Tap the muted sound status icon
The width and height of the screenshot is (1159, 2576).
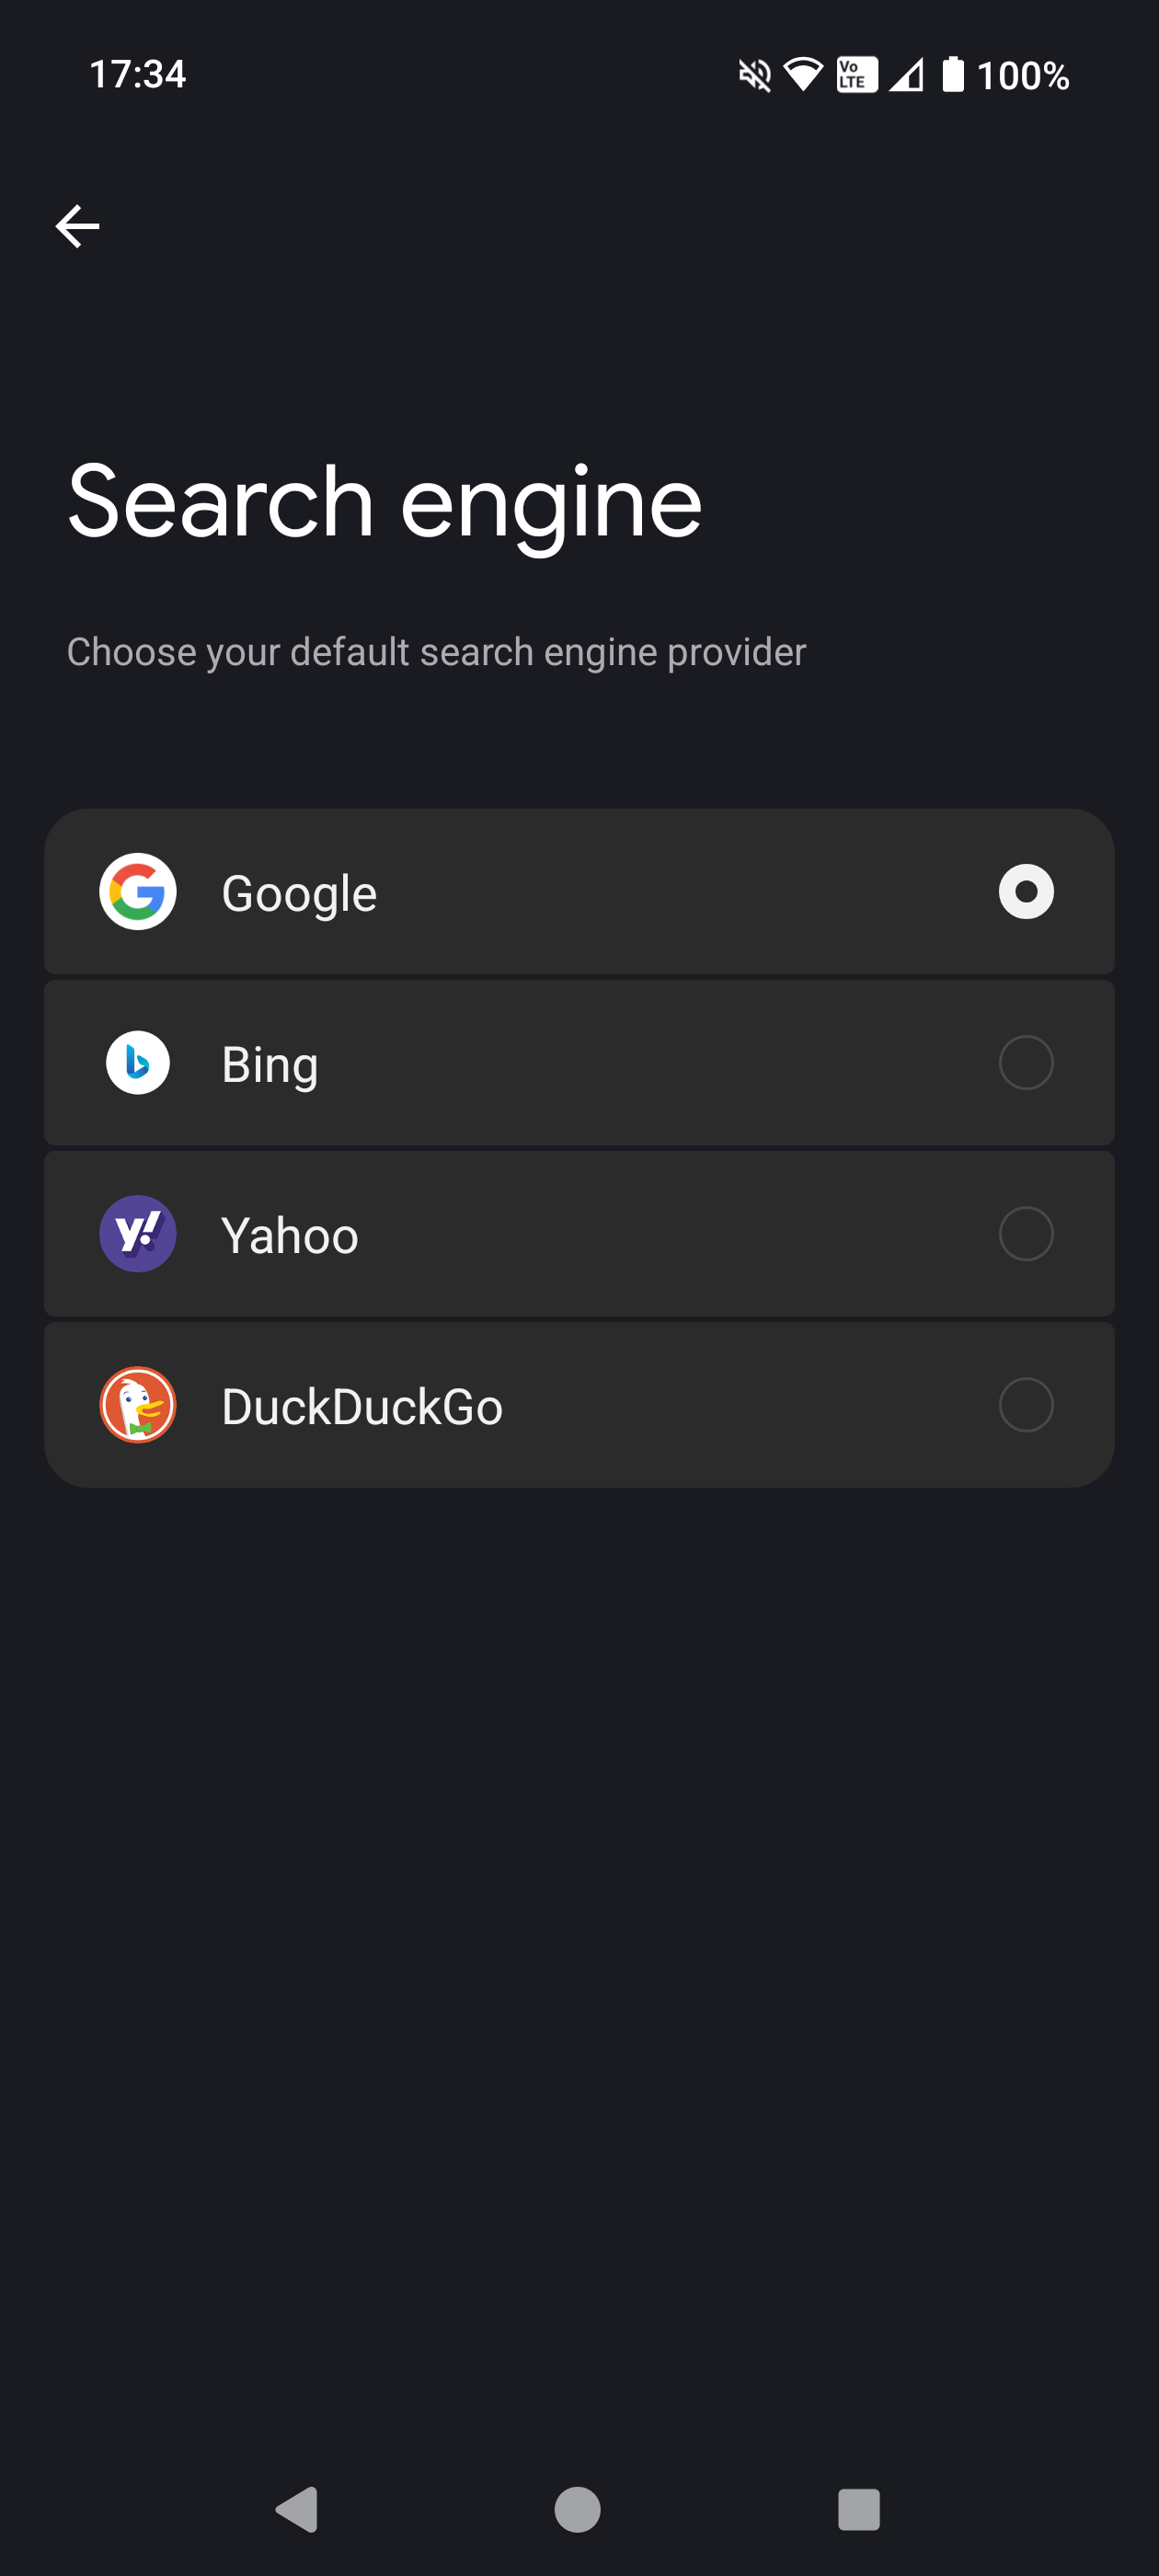(755, 75)
